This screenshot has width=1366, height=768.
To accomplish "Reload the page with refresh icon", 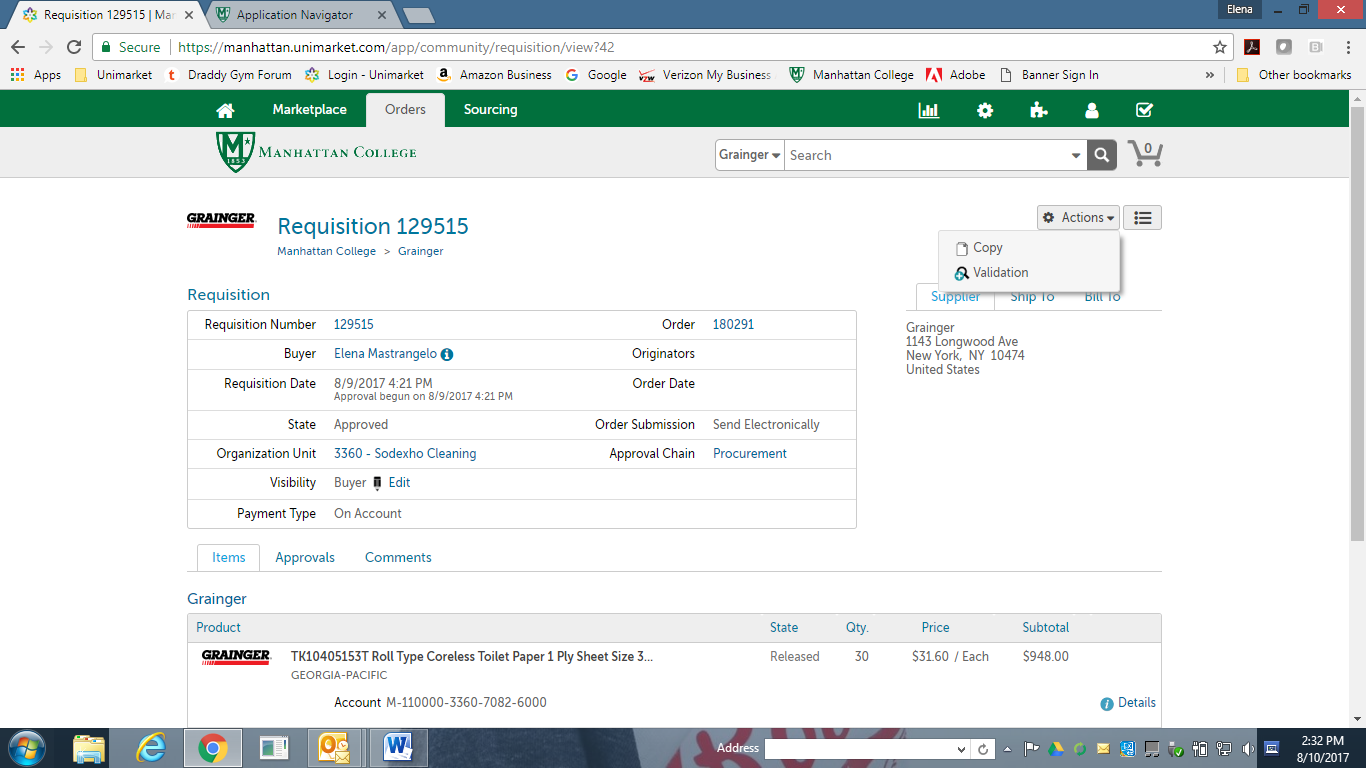I will point(74,47).
